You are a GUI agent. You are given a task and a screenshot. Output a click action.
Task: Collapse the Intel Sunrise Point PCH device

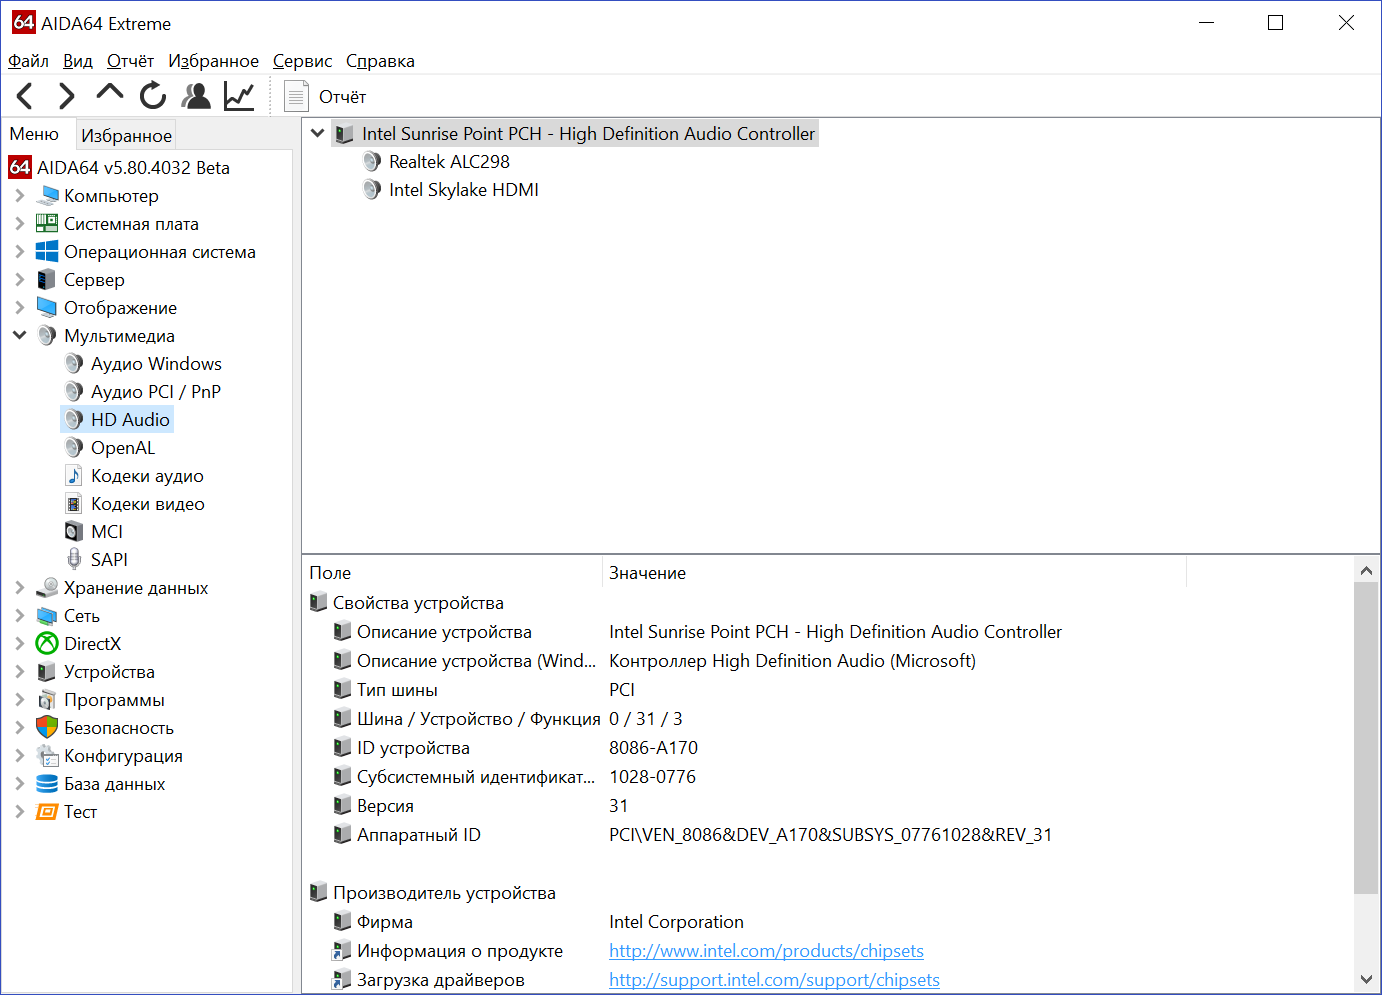point(318,133)
